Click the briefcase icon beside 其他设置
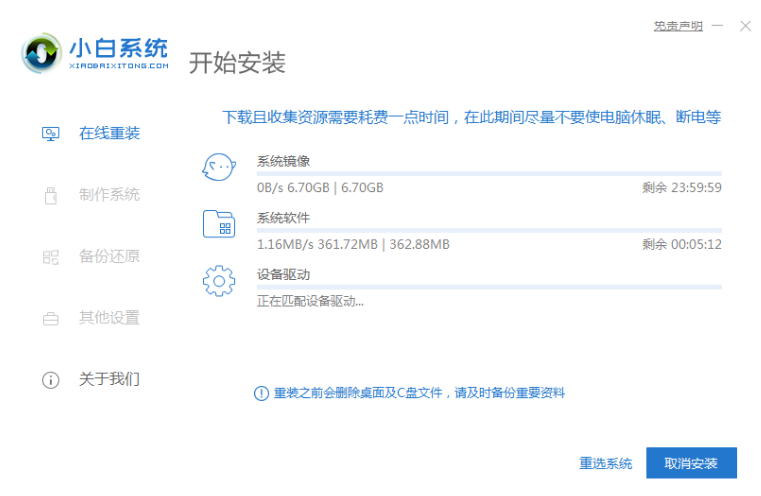The height and width of the screenshot is (496, 761). pos(50,319)
